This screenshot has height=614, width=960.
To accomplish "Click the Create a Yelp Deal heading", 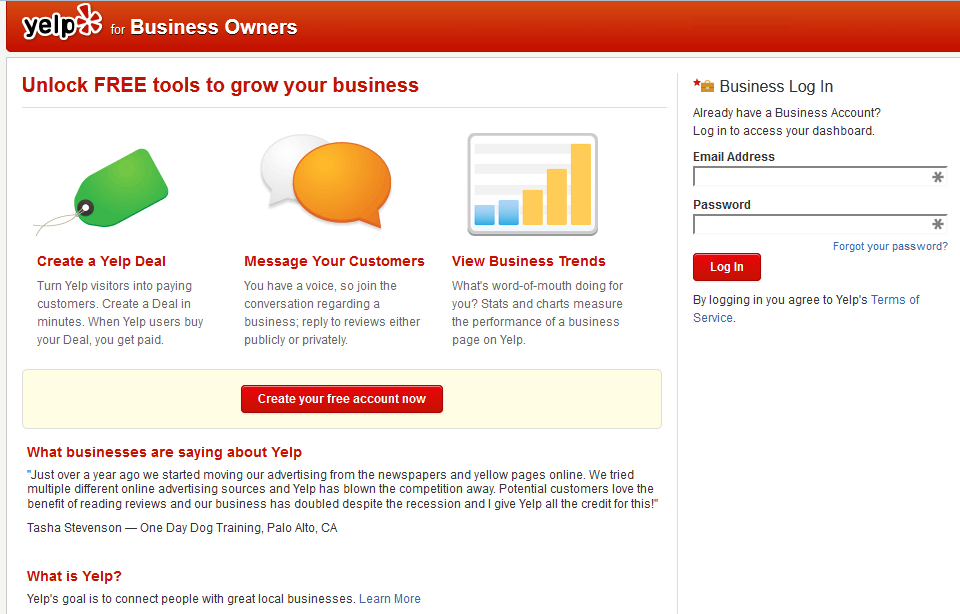I will point(101,261).
